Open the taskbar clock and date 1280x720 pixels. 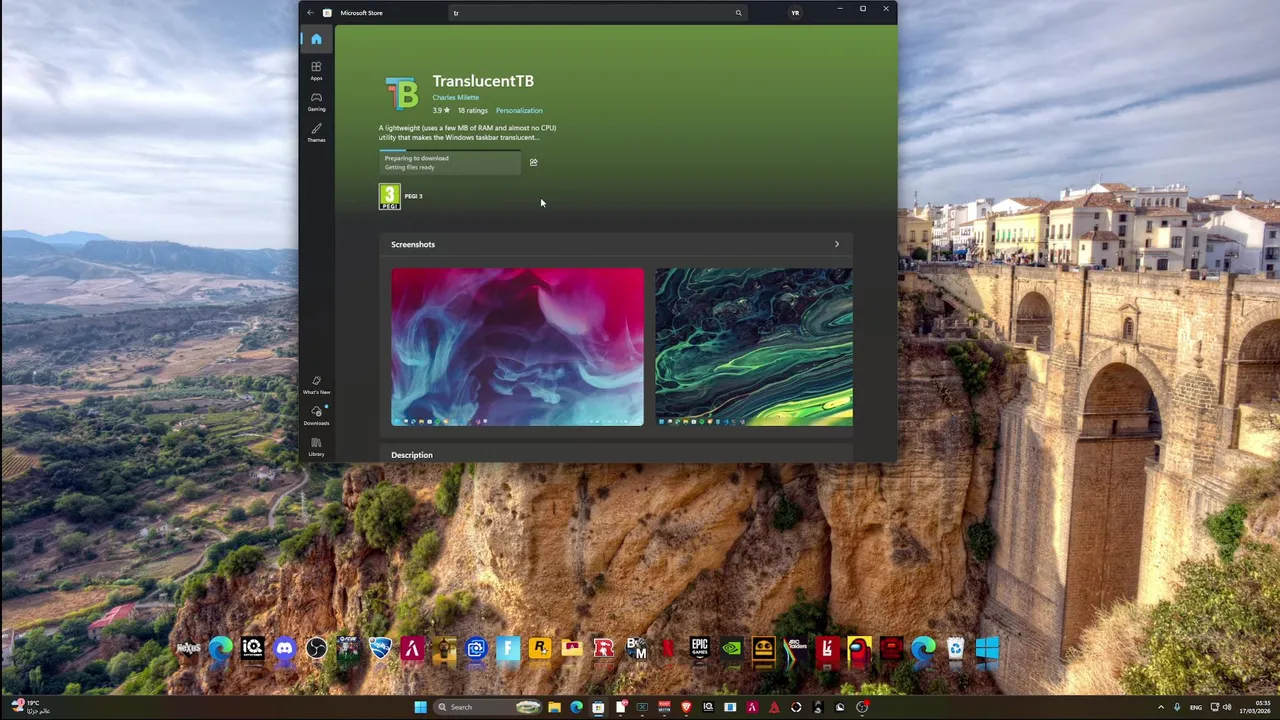point(1256,707)
